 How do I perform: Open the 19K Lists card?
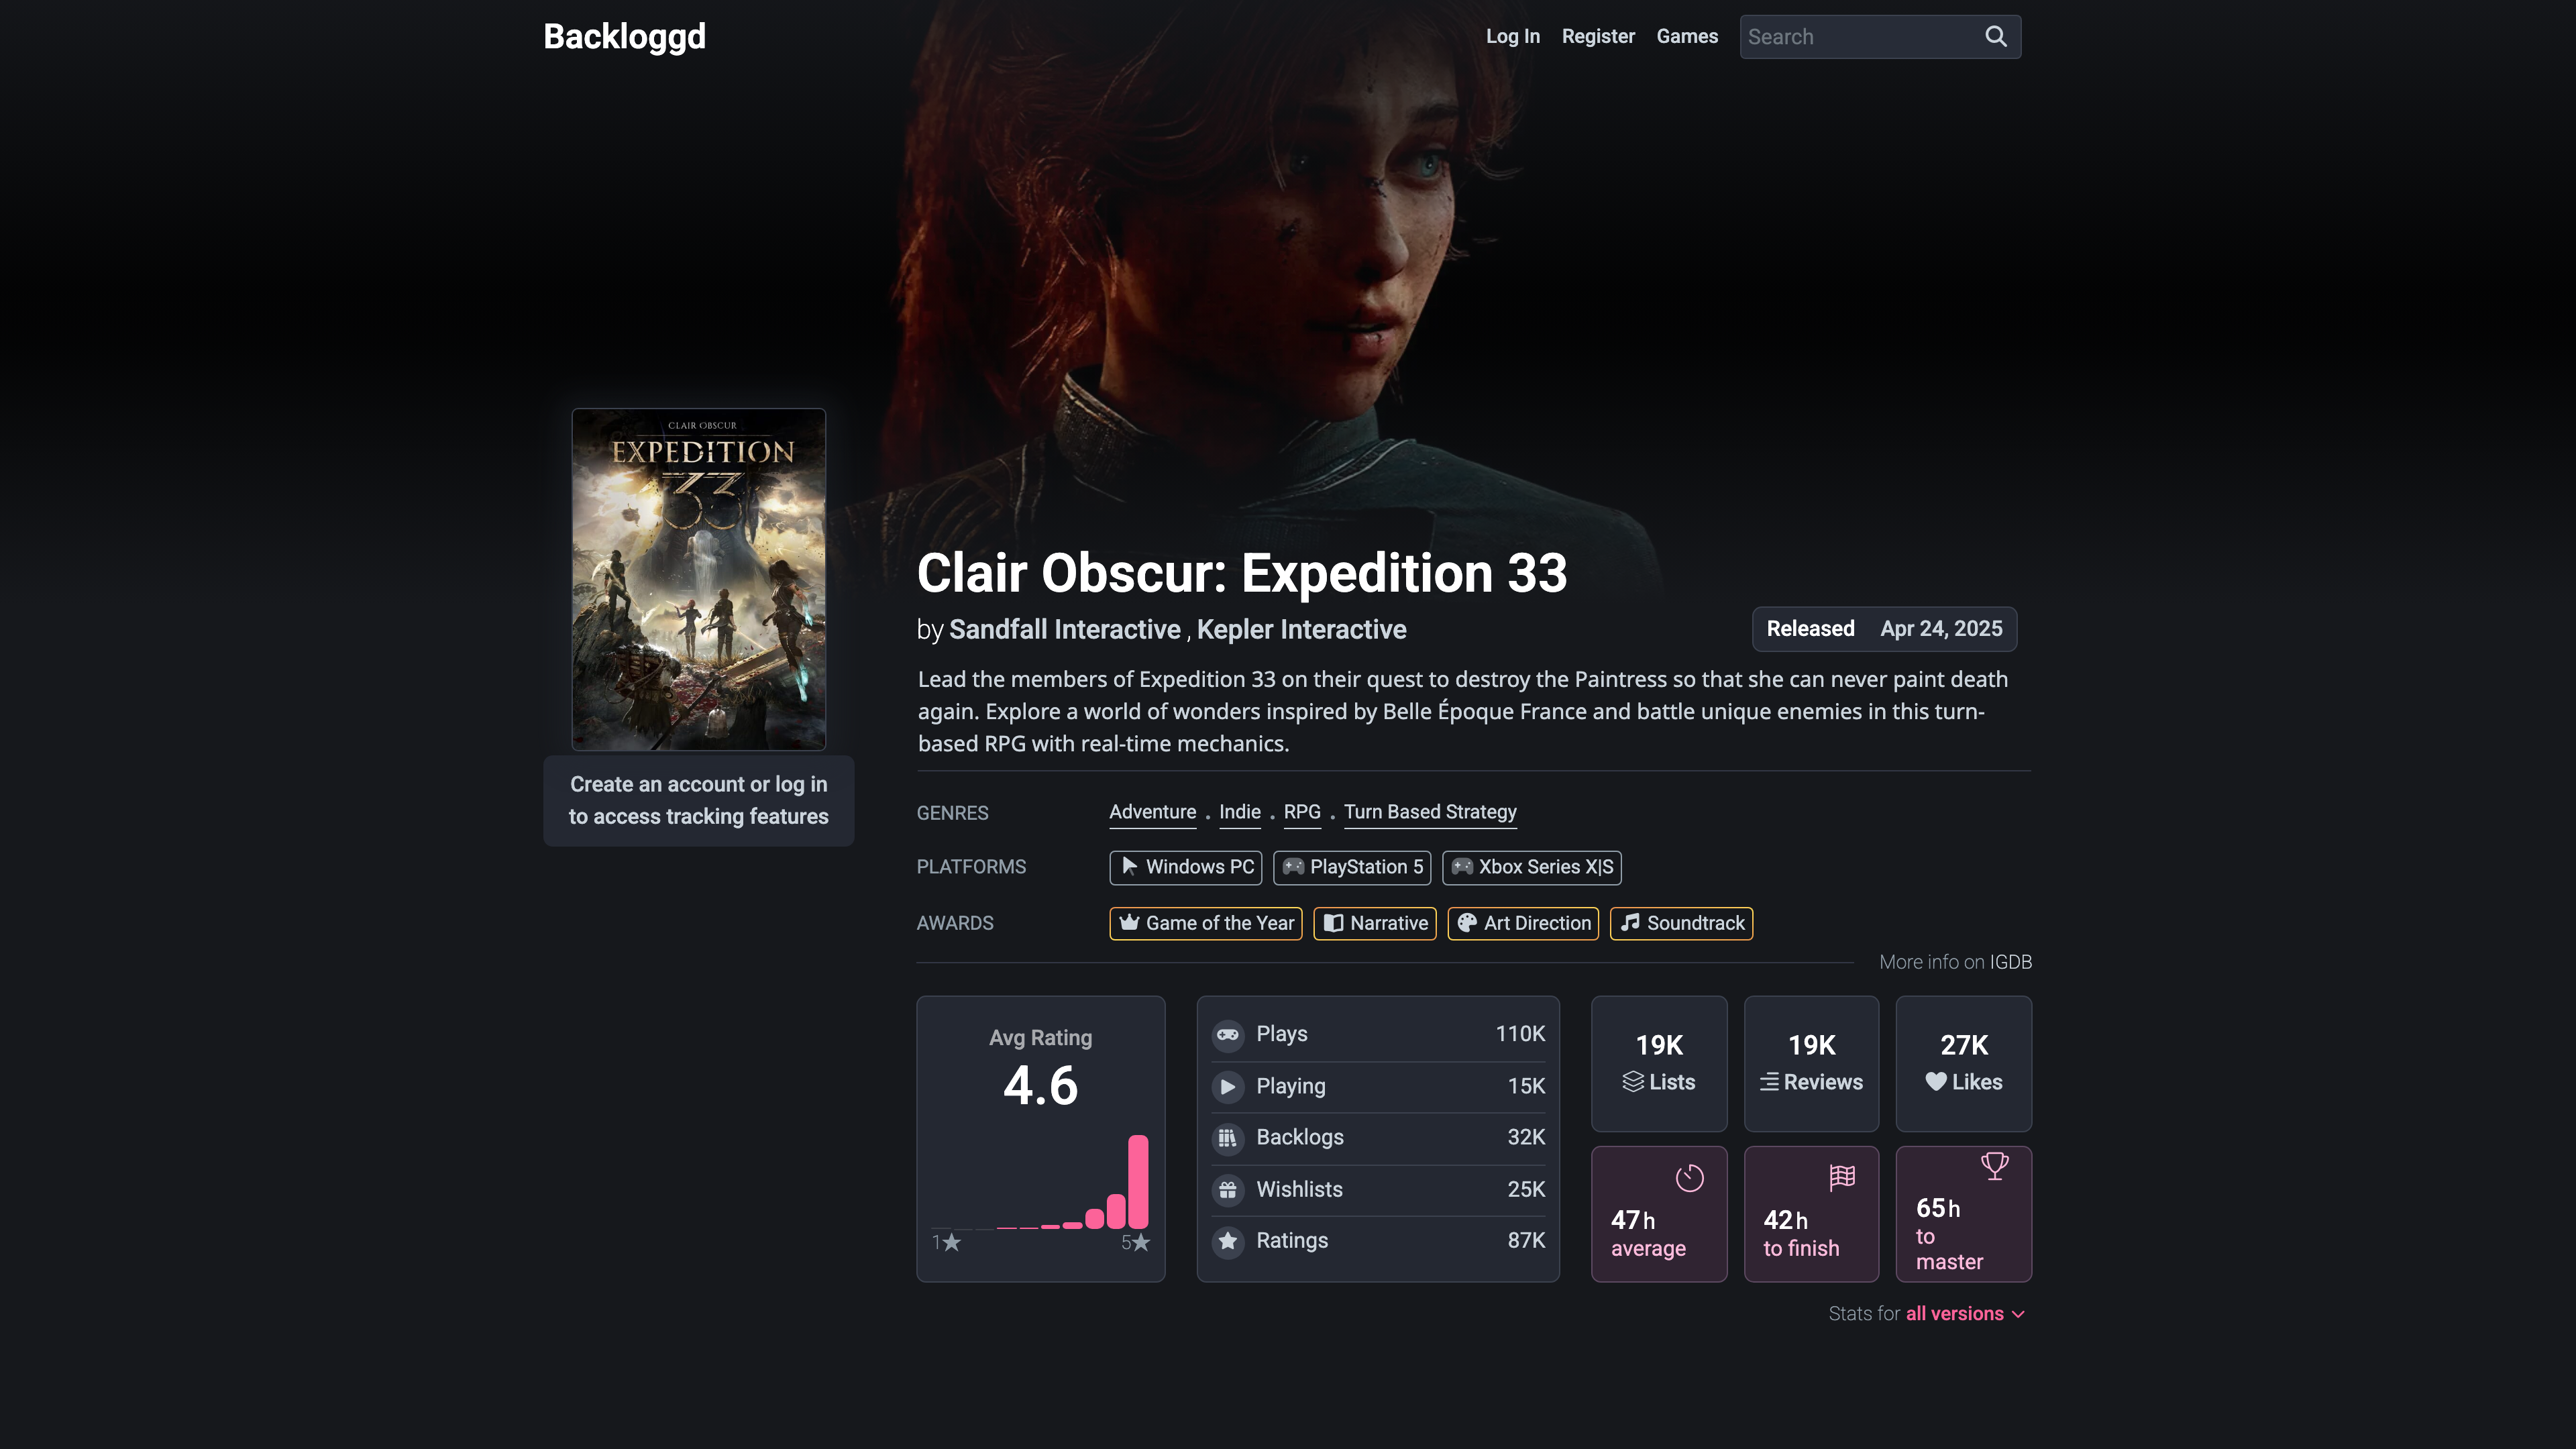[1659, 1063]
